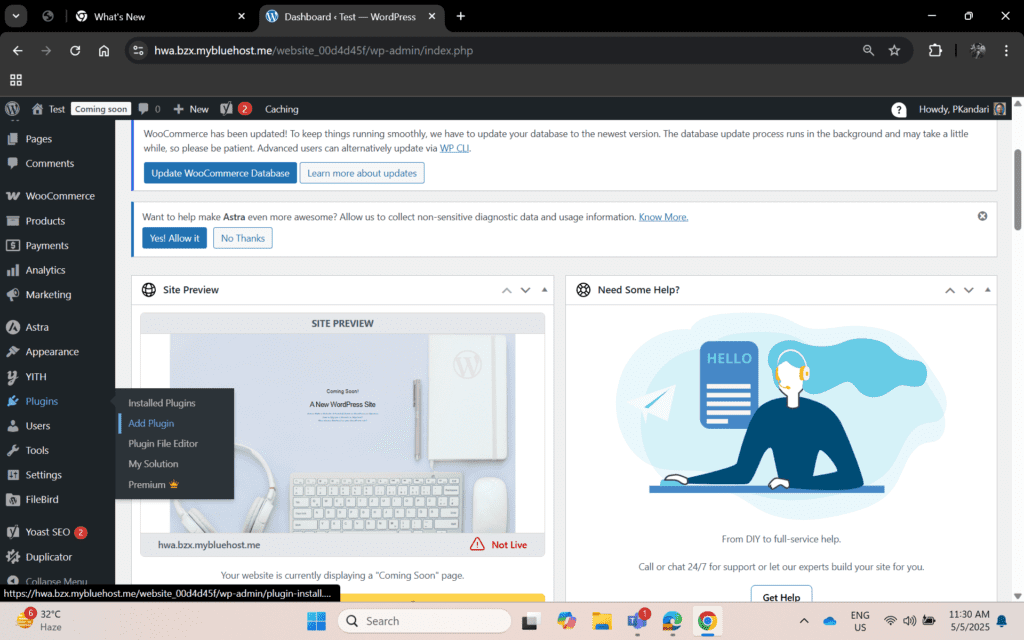1024x640 pixels.
Task: Show hidden system tray icons
Action: [804, 621]
